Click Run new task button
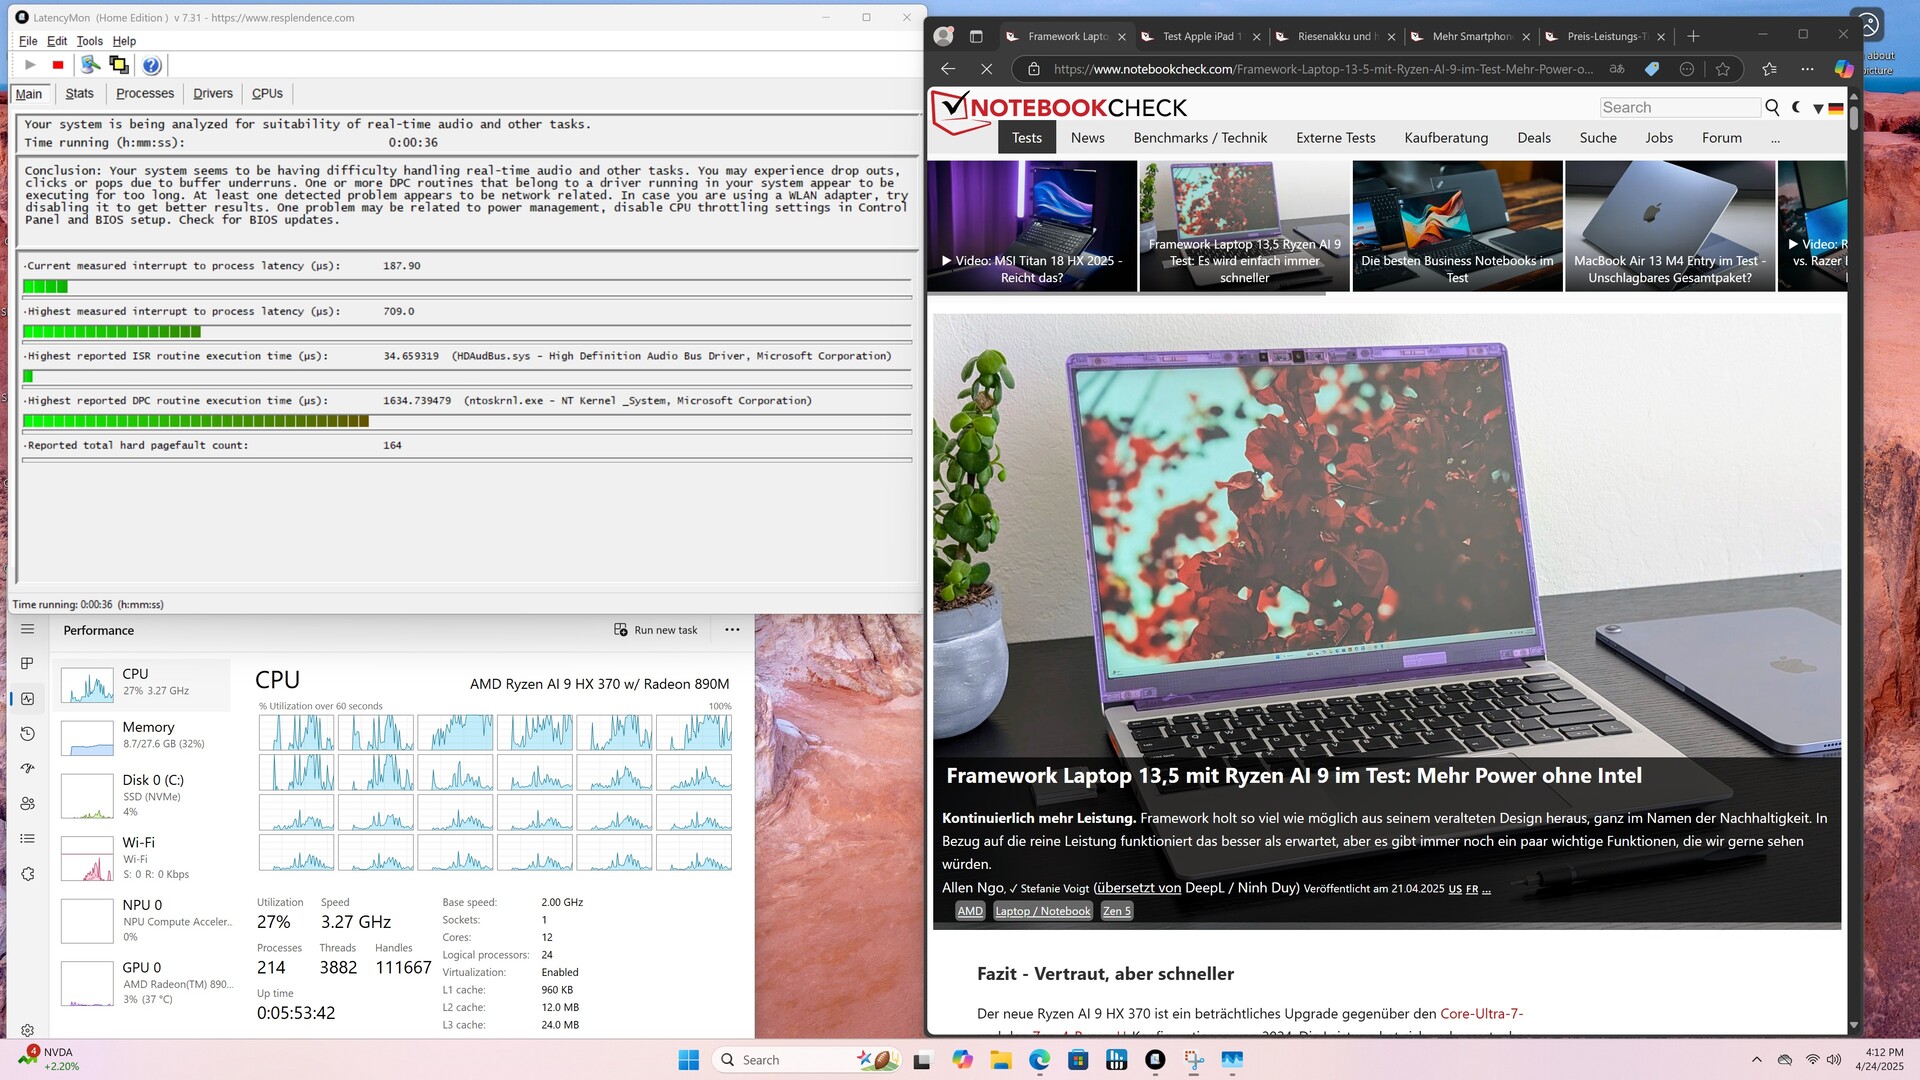The height and width of the screenshot is (1080, 1920). point(656,630)
